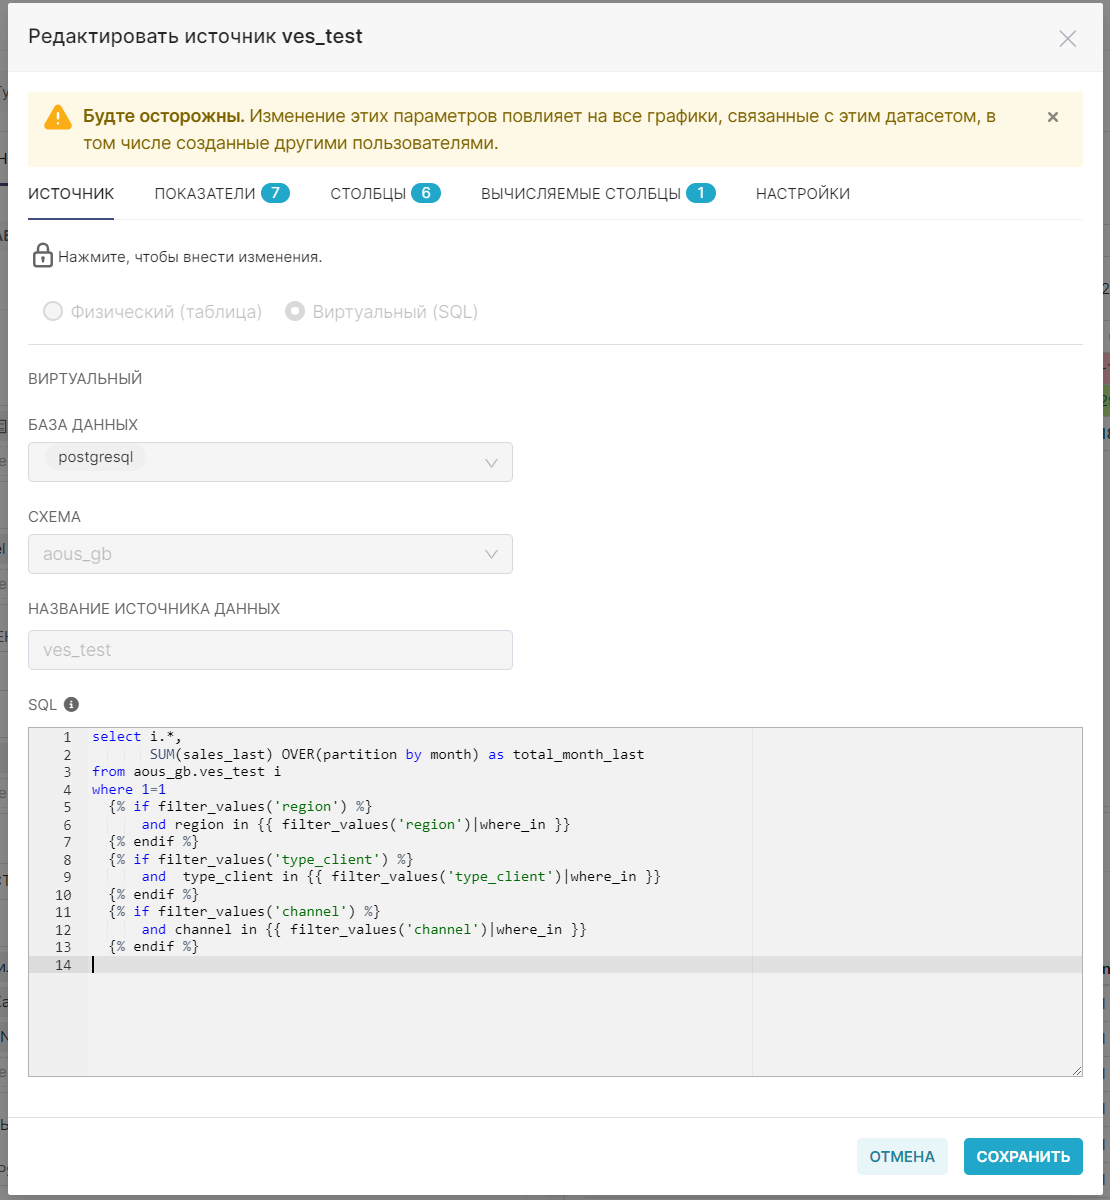Screen dimensions: 1110x1200
Task: Click the lock icon to enable editing
Action: (x=42, y=256)
